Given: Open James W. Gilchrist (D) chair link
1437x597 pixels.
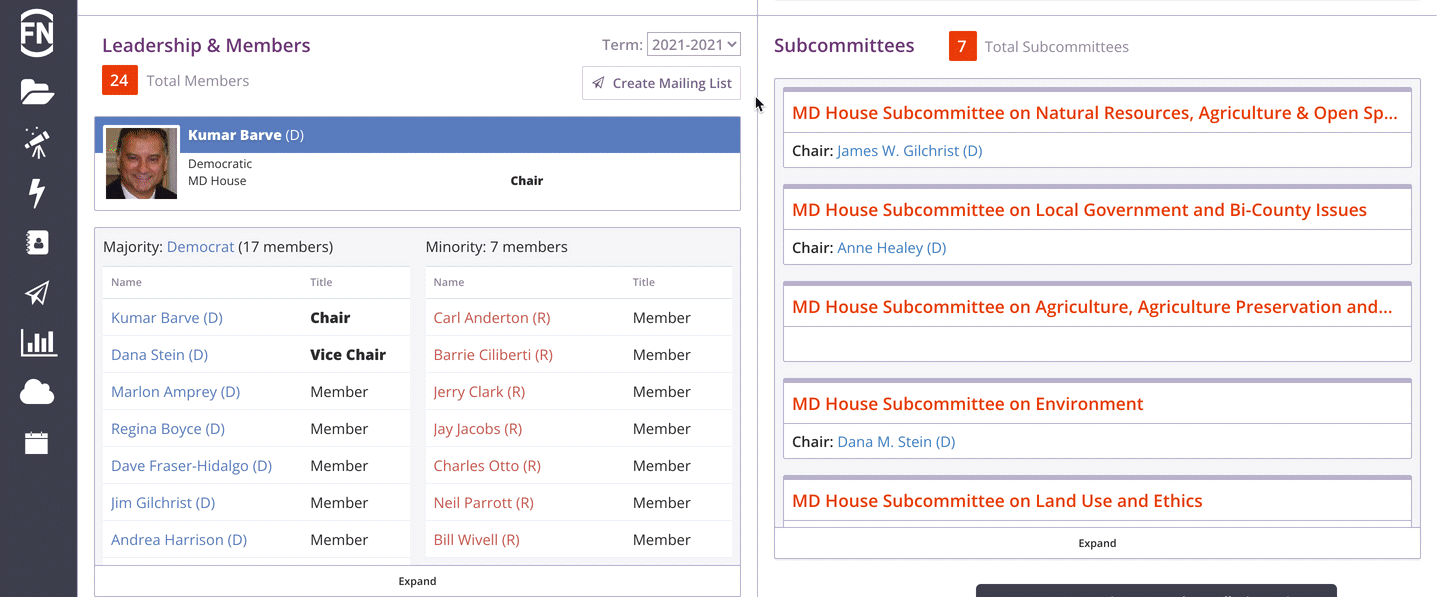Looking at the screenshot, I should (x=910, y=151).
